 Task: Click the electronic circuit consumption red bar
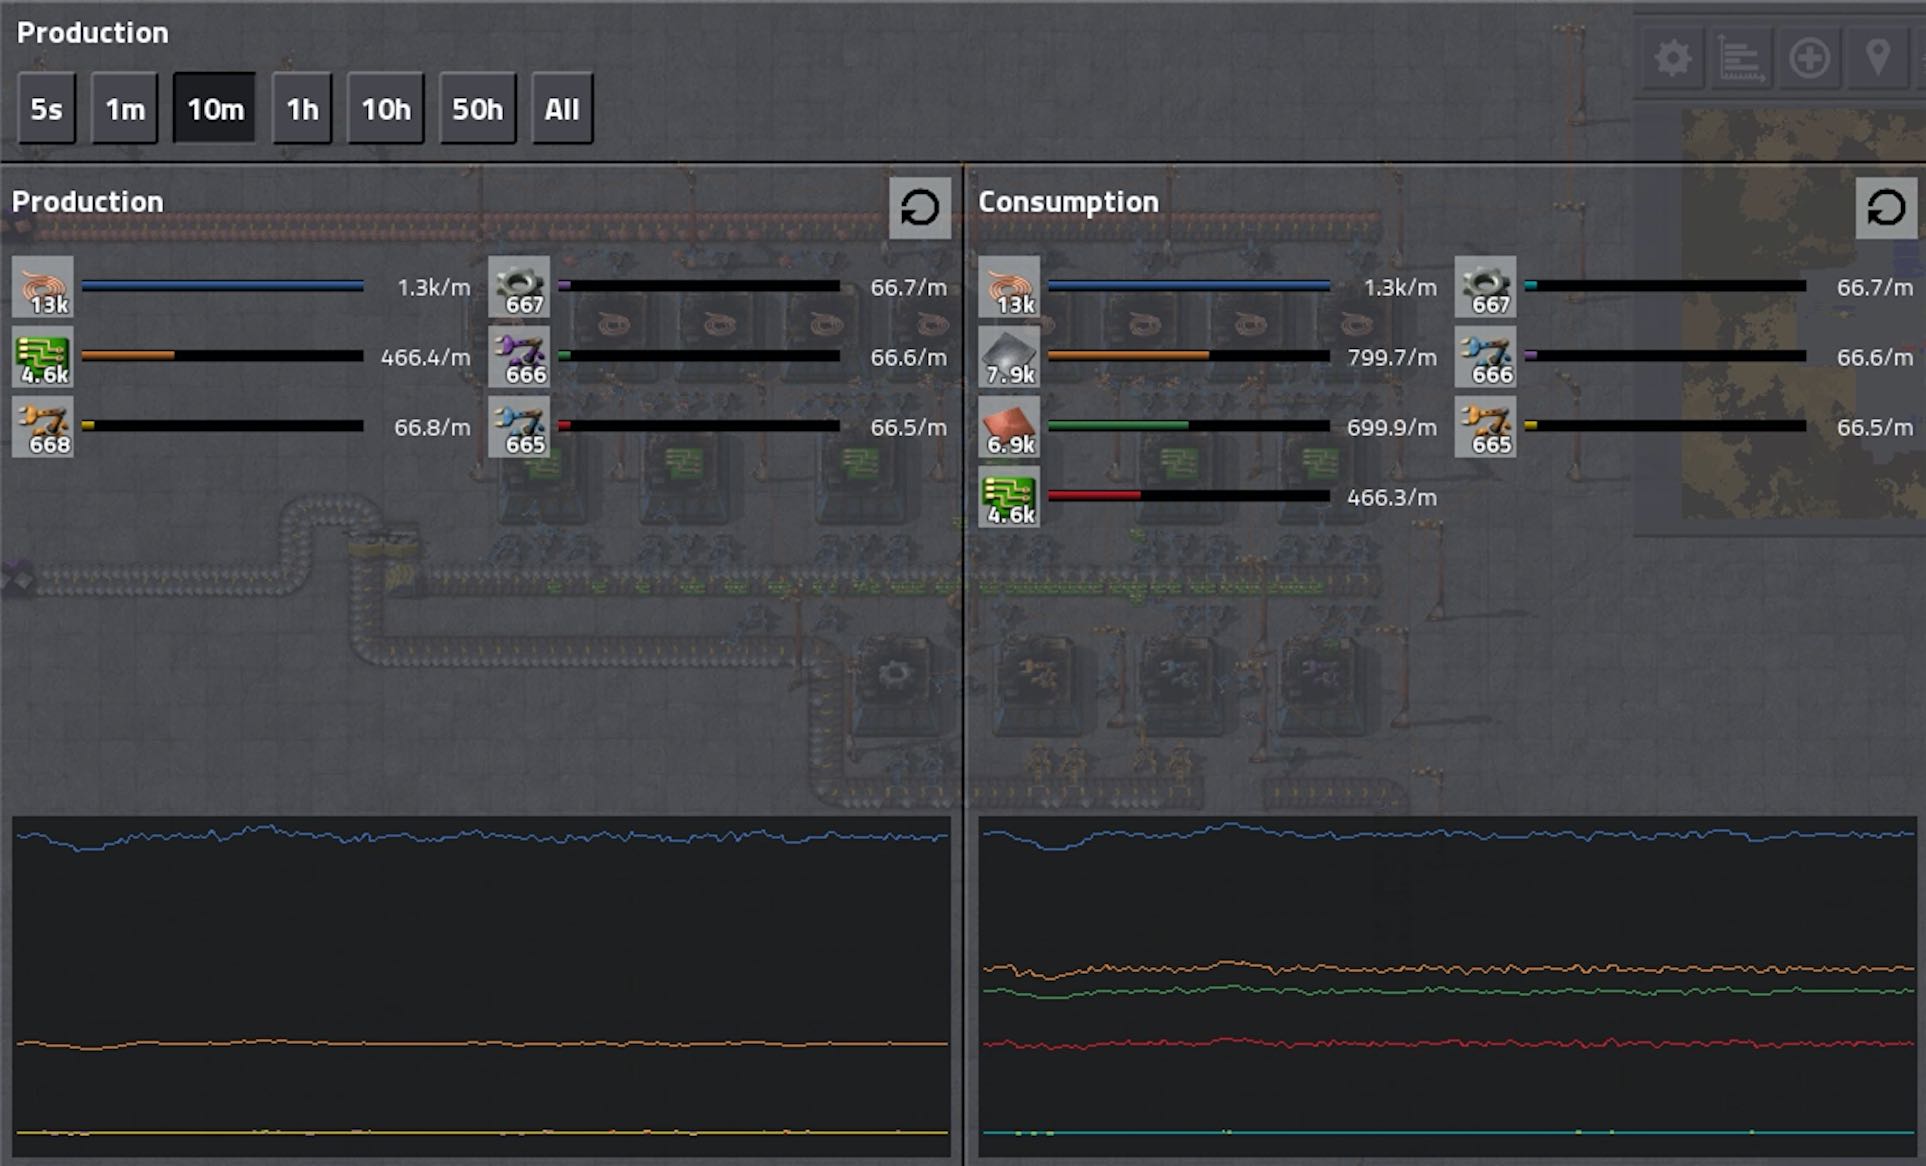click(1189, 496)
